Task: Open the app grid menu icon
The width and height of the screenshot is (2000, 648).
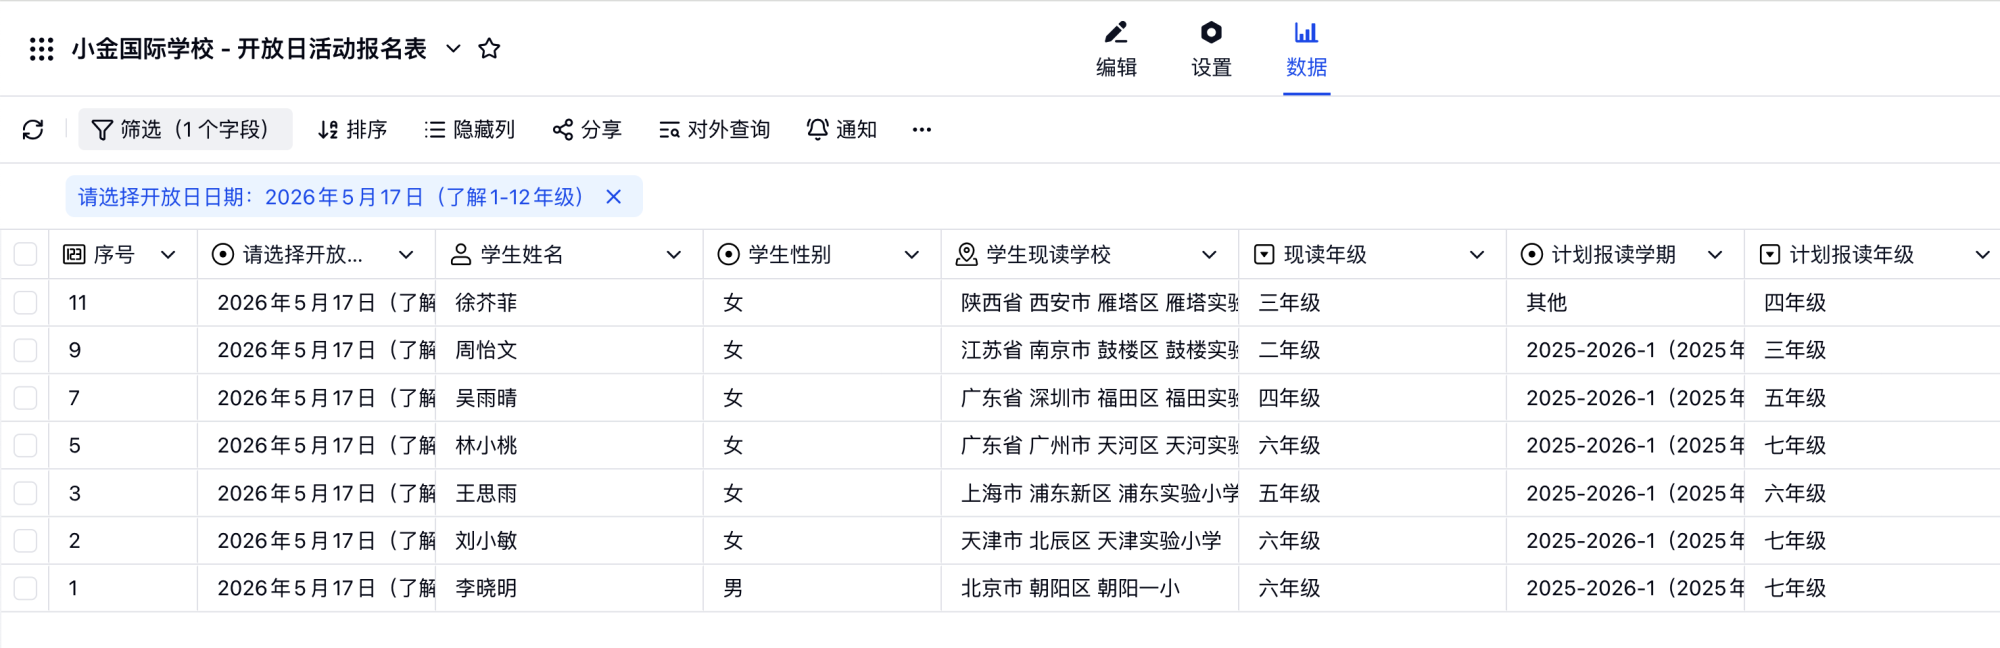Action: [41, 49]
